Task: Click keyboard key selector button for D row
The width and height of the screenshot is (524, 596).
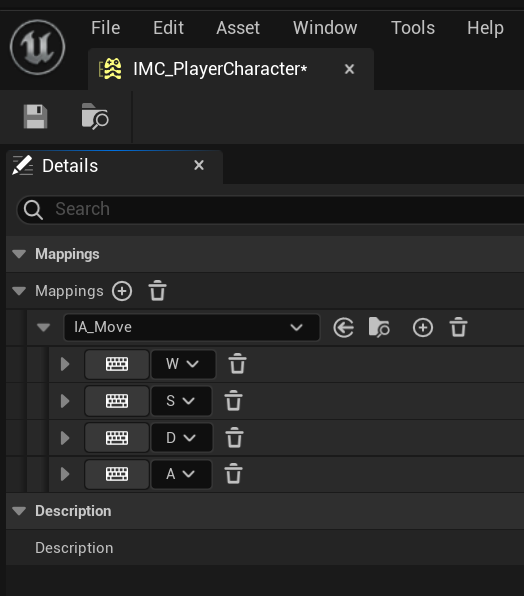Action: (117, 438)
